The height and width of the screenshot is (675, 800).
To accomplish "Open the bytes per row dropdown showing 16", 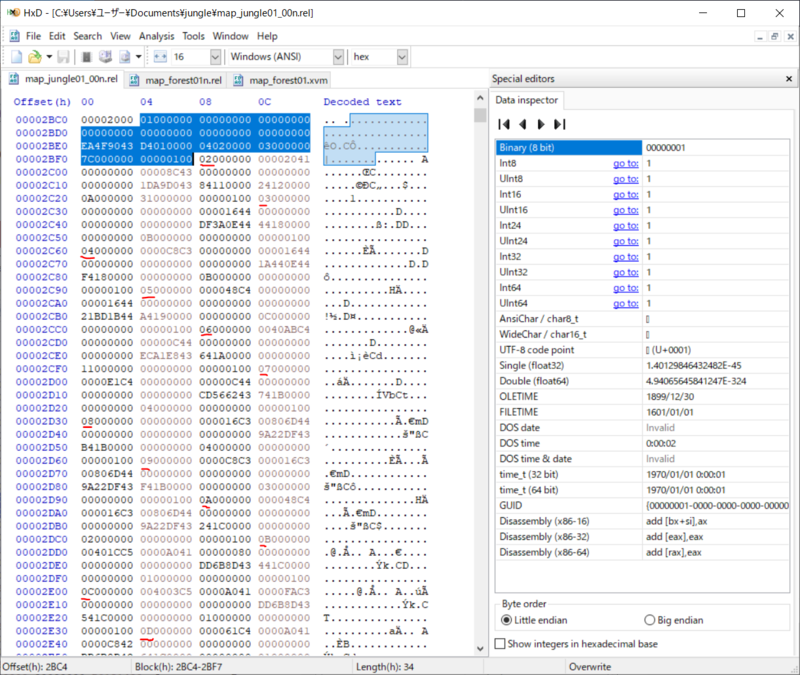I will pyautogui.click(x=215, y=57).
